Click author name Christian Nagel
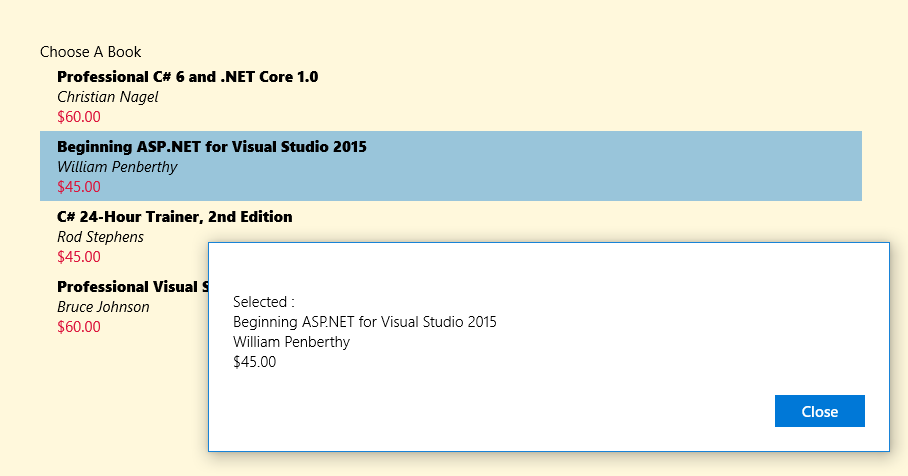 click(107, 97)
